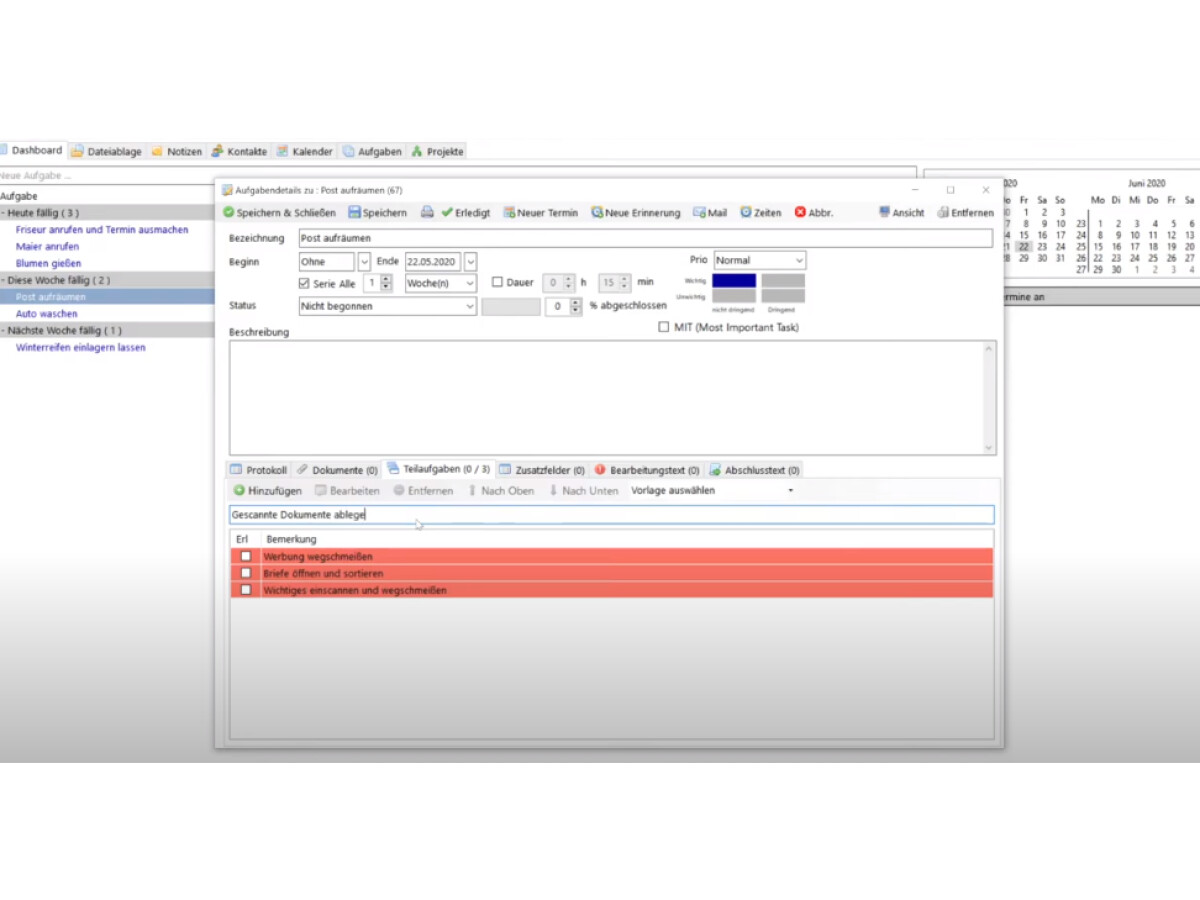Click Hinzufügen to add subtask

[267, 491]
